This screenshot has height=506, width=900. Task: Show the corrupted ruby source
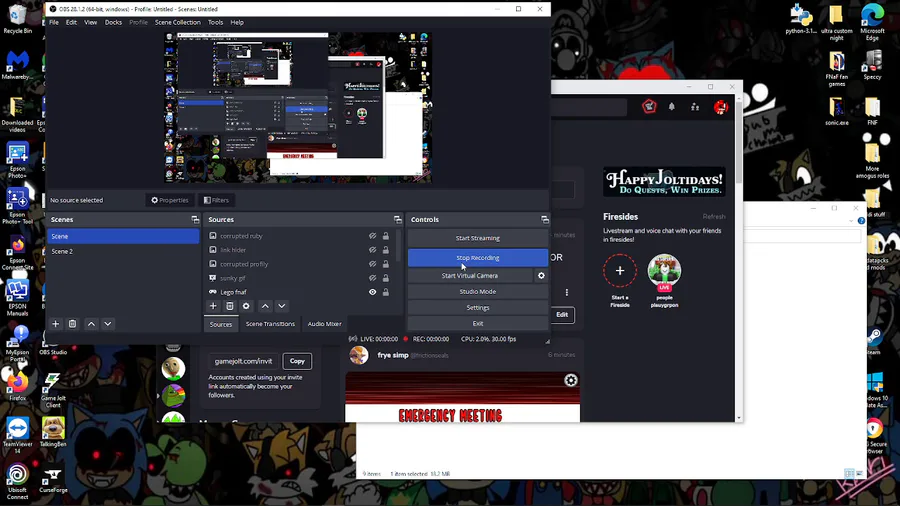(373, 236)
